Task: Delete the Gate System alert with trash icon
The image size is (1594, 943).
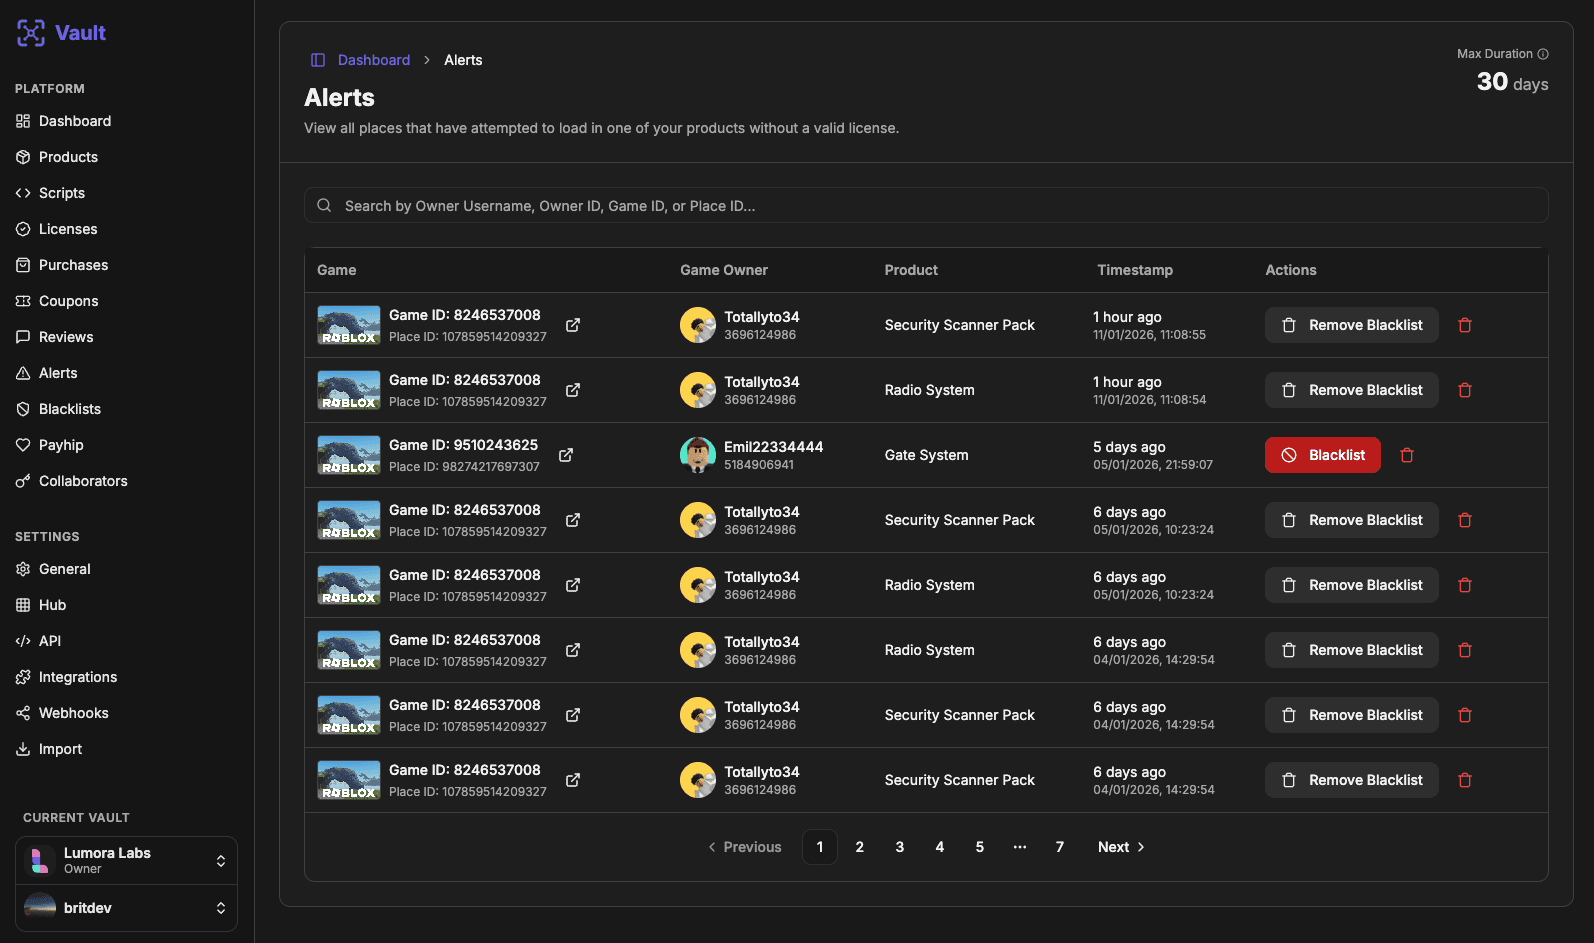Action: tap(1407, 455)
